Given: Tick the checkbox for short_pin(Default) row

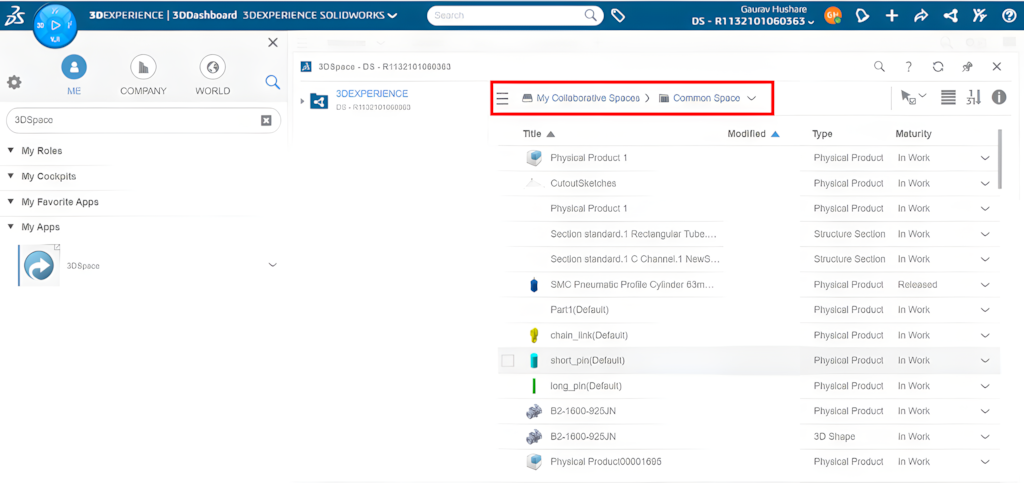Looking at the screenshot, I should point(507,360).
